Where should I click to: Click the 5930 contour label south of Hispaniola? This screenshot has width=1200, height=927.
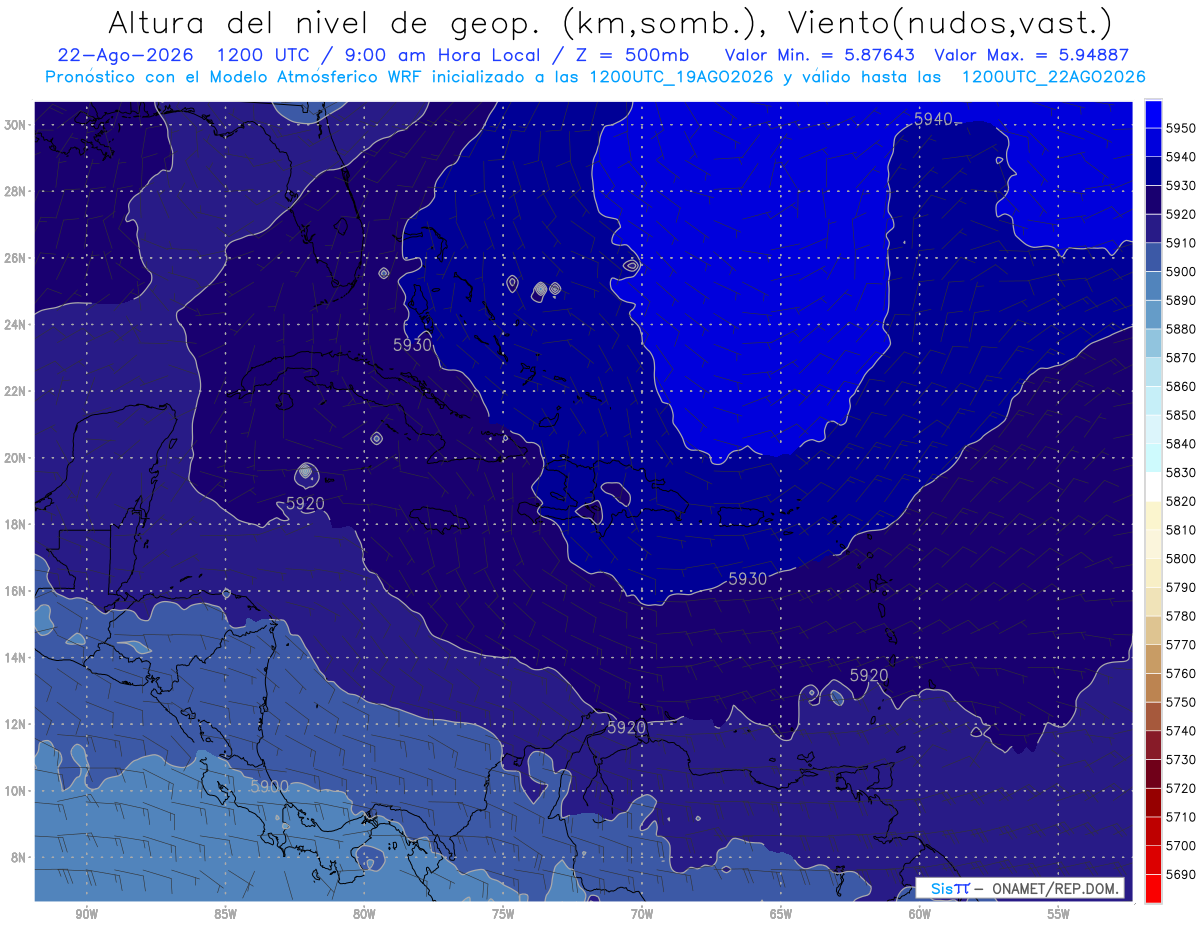[x=748, y=579]
